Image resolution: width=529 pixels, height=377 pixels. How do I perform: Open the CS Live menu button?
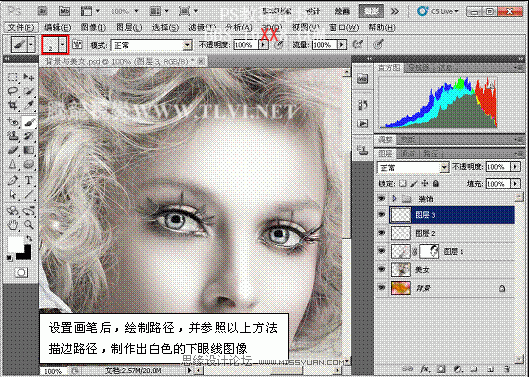(x=438, y=11)
